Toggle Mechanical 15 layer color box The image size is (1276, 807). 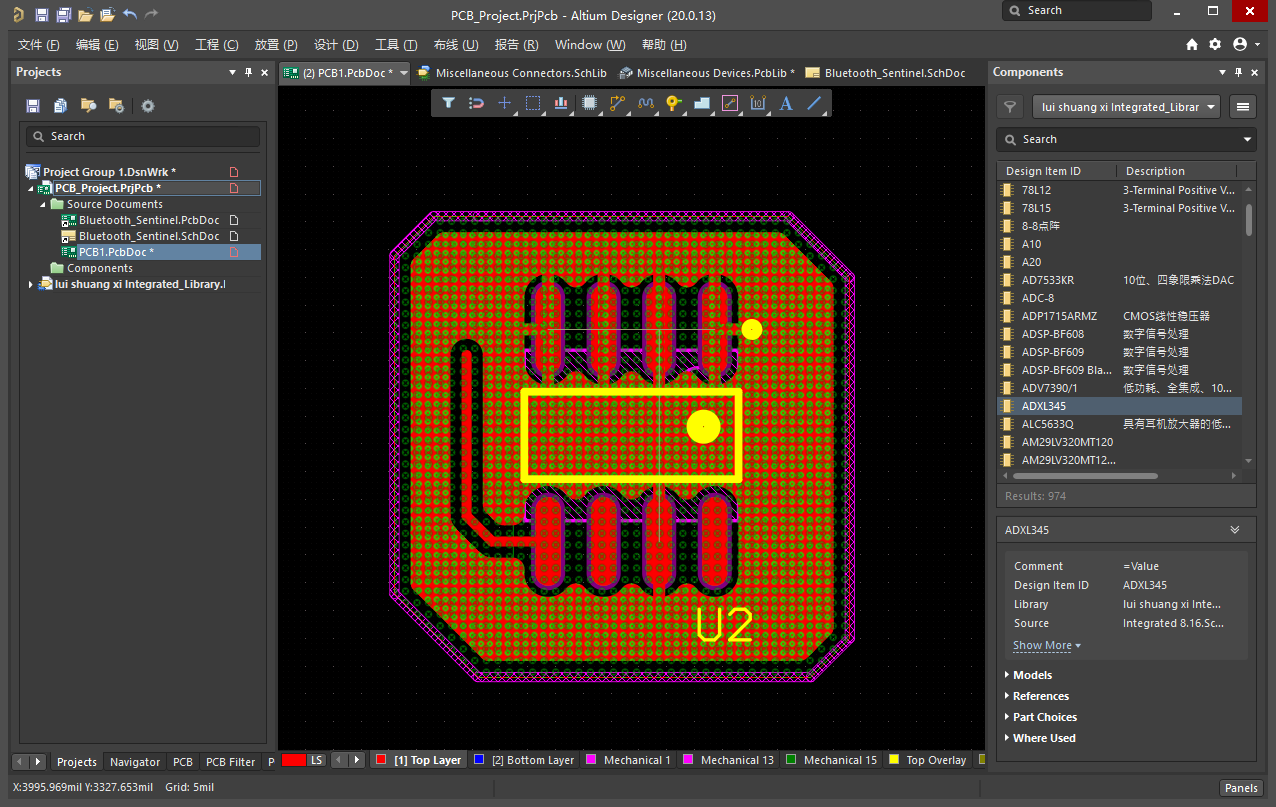[x=791, y=760]
